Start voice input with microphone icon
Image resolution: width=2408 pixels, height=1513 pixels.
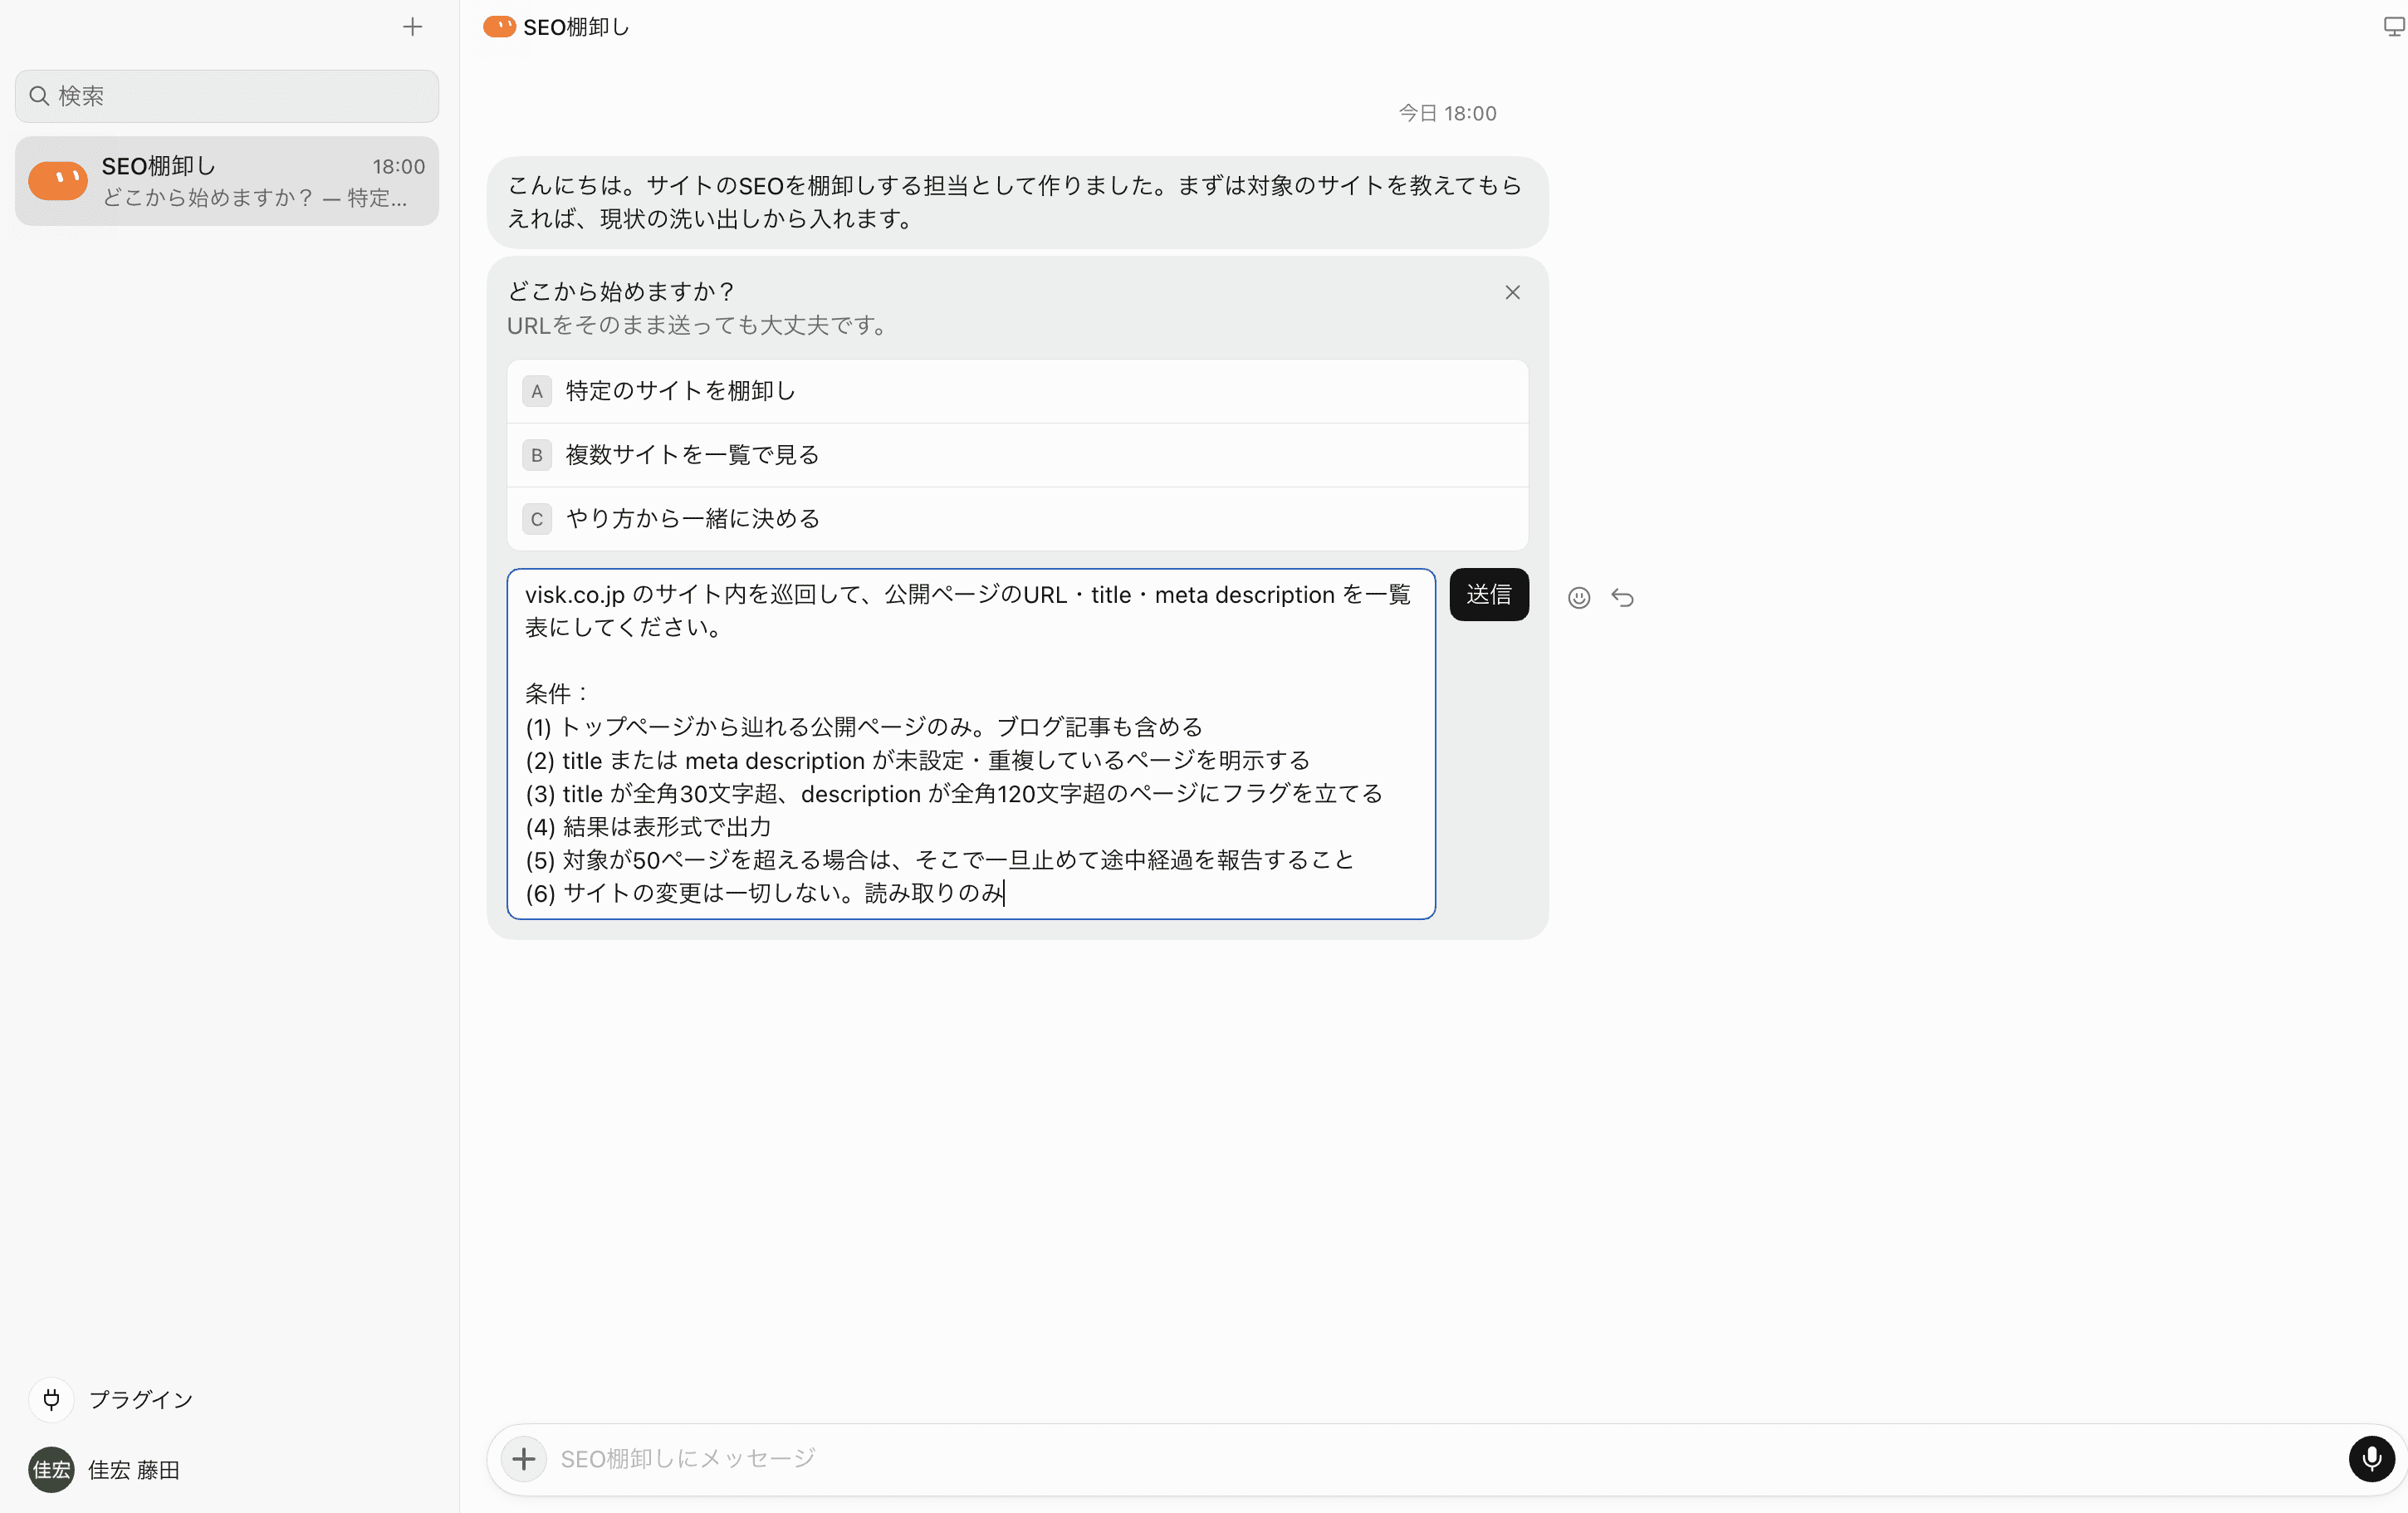click(x=2371, y=1459)
